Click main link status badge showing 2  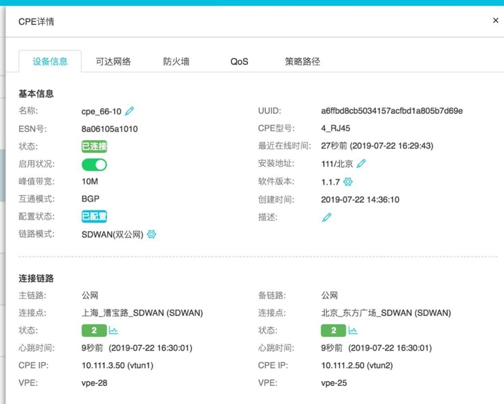pyautogui.click(x=94, y=330)
